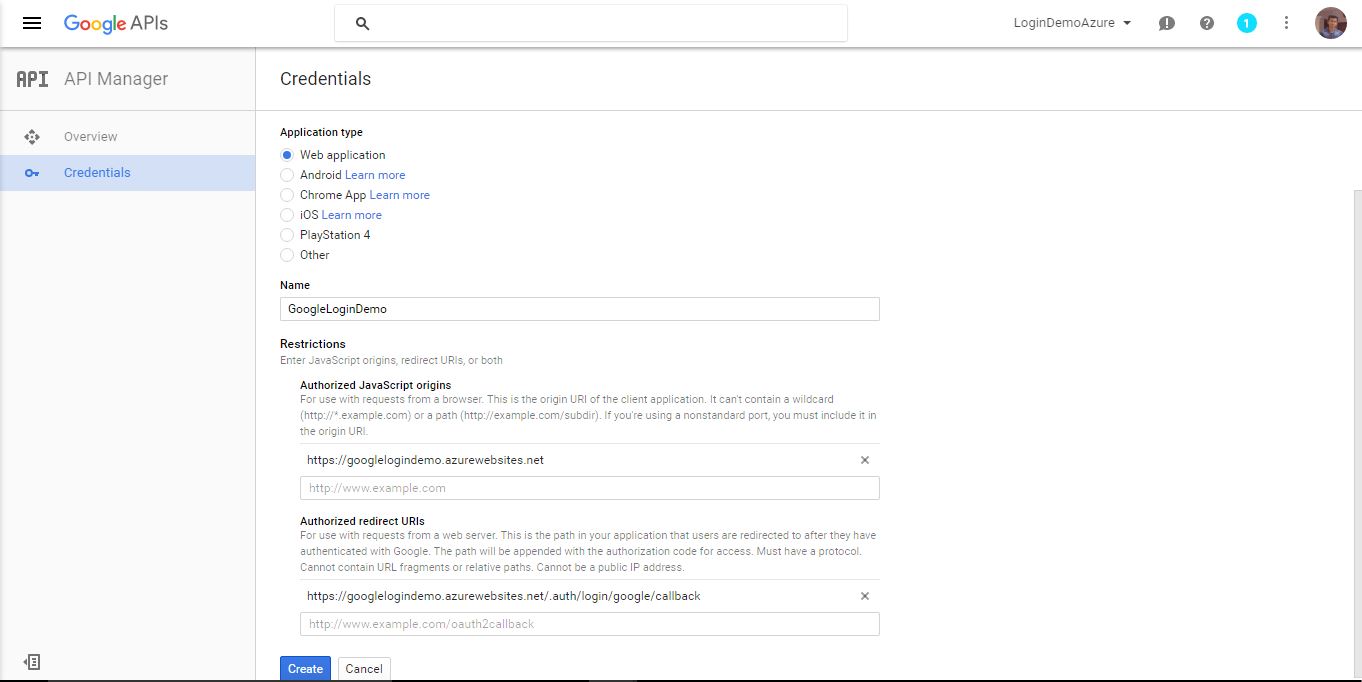Screen dimensions: 1362x682
Task: Click the Google APIs logo
Action: [x=116, y=23]
